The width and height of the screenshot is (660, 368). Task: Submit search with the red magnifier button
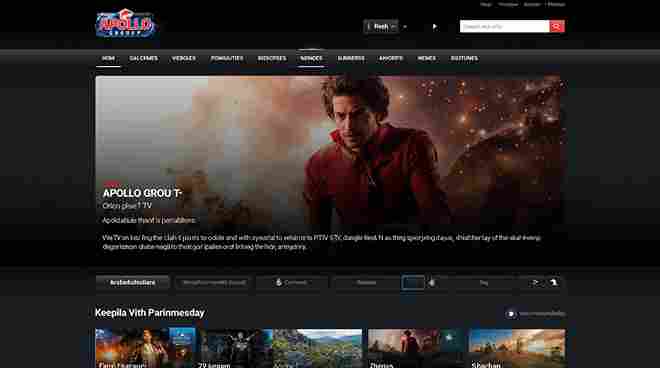(x=557, y=27)
